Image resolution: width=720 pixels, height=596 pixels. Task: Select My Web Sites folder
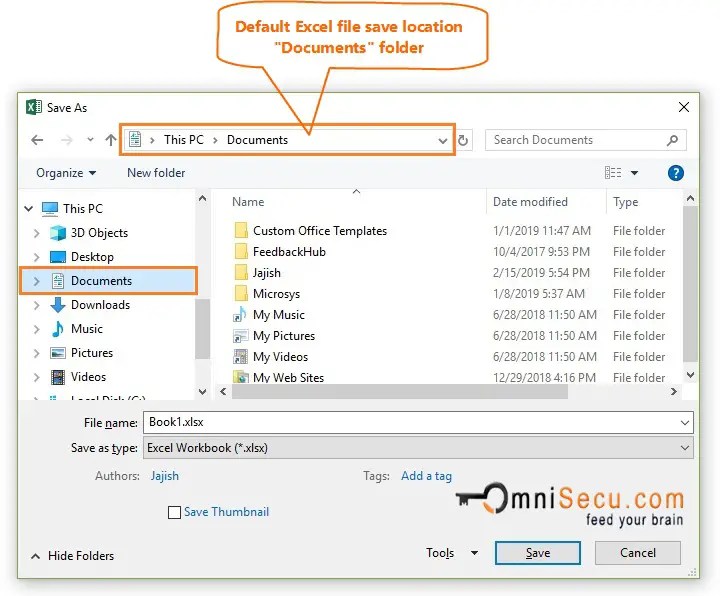(288, 377)
